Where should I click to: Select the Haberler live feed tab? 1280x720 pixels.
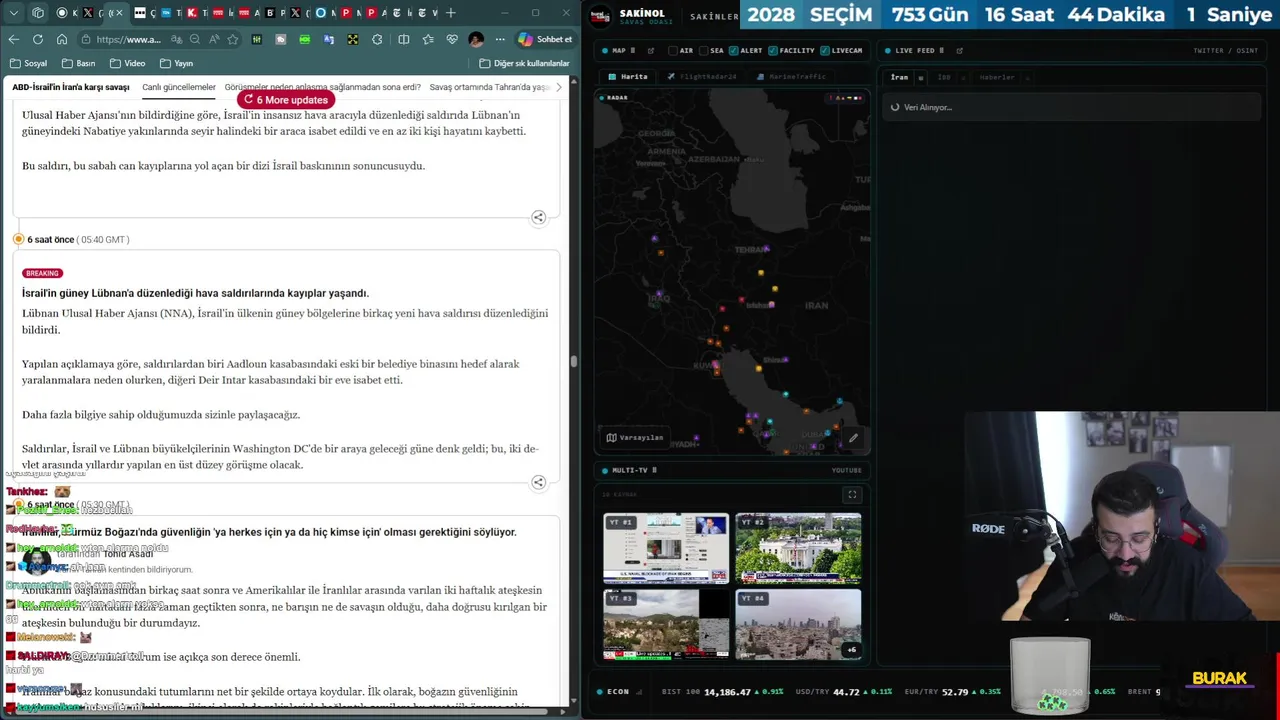(997, 77)
